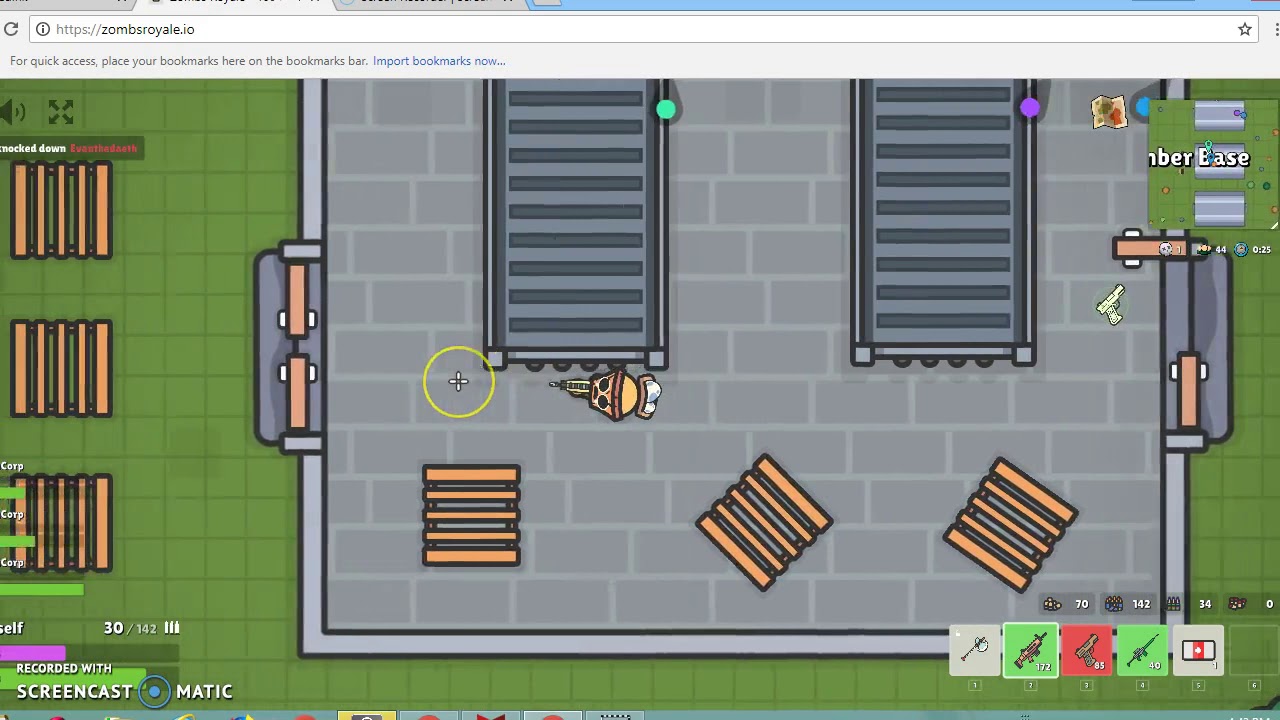View site information via the secure info icon
This screenshot has height=720, width=1280.
click(43, 29)
